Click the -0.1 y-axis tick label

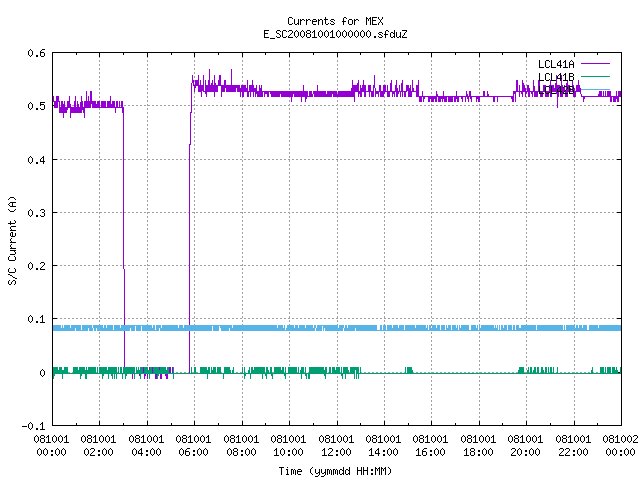[33, 426]
